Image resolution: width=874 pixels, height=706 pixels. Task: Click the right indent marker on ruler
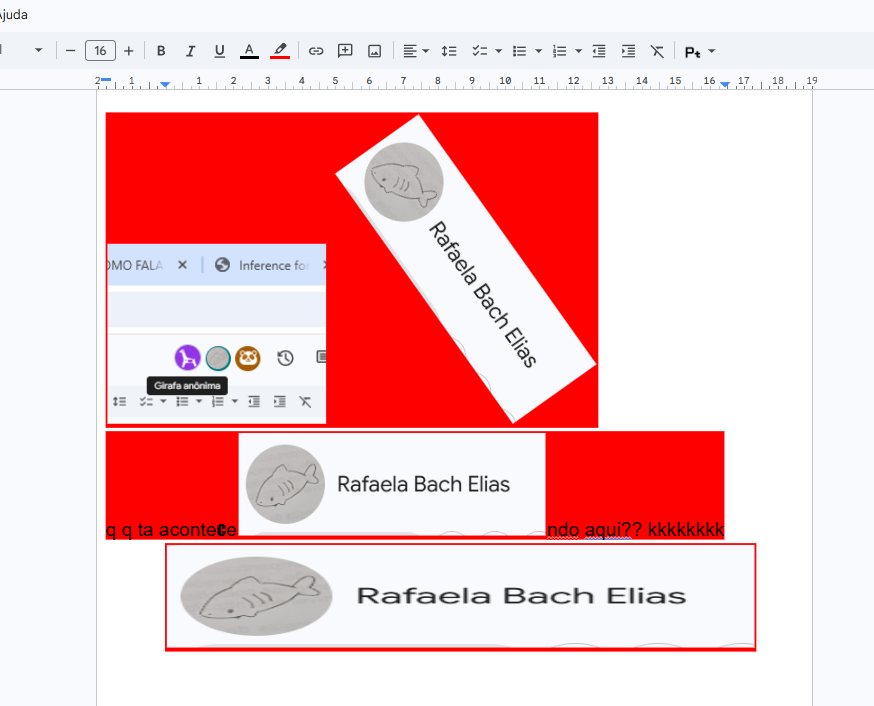click(725, 85)
